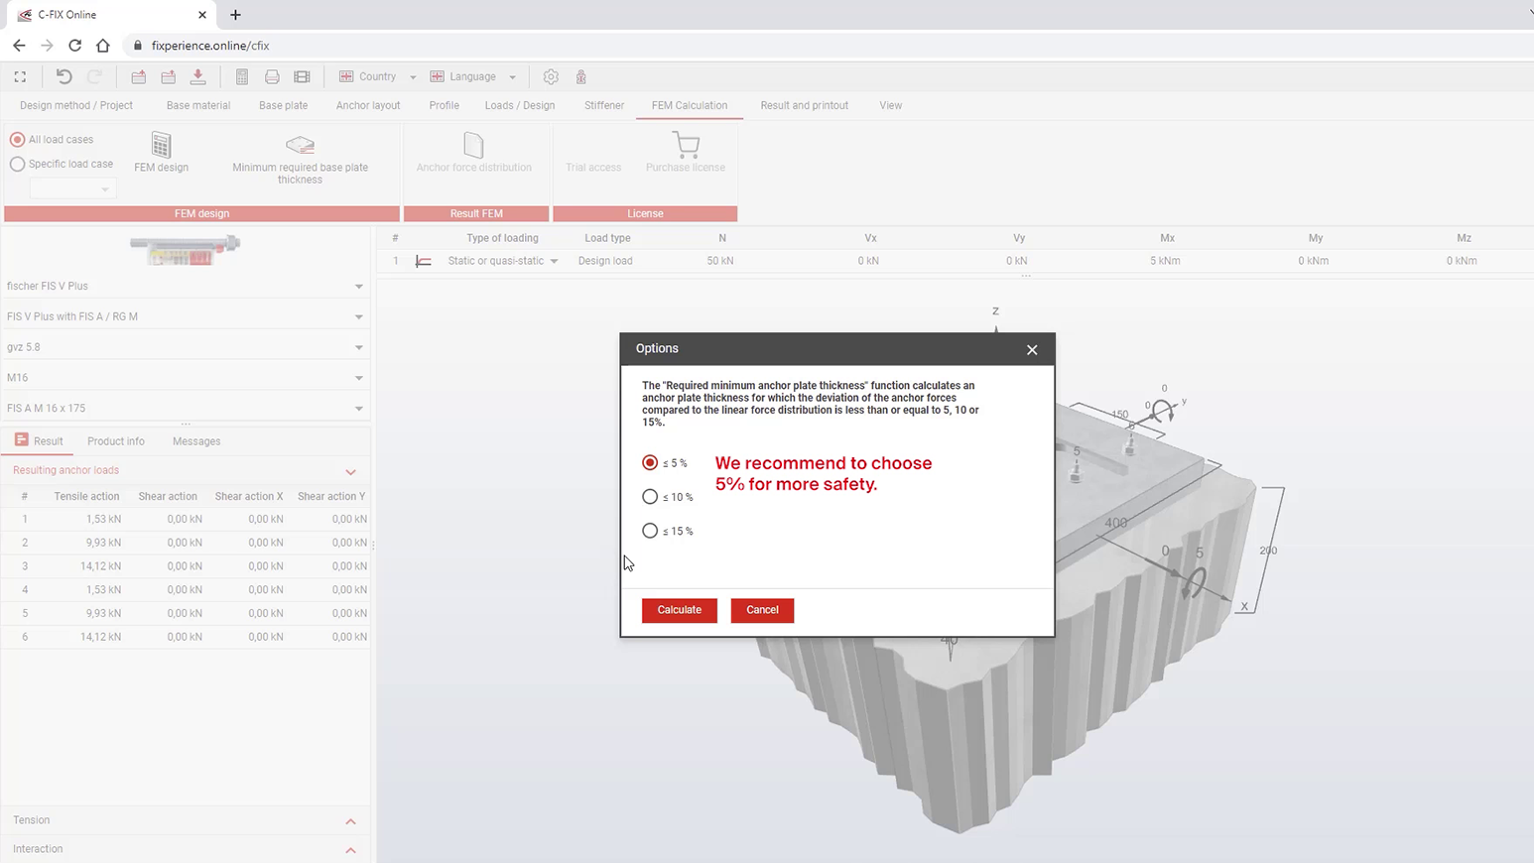The image size is (1534, 863).
Task: Select the All load cases option
Action: 16,138
